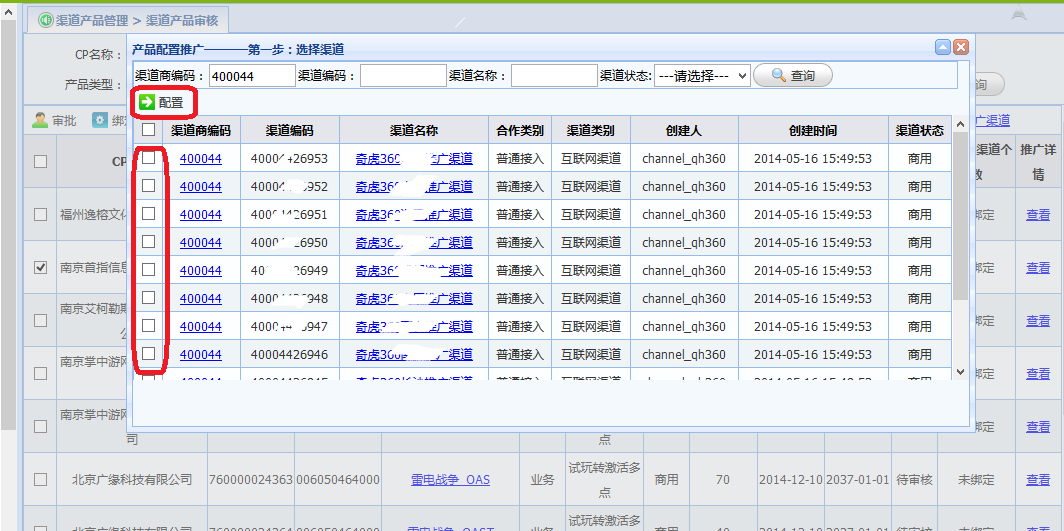This screenshot has height=531, width=1064.
Task: Open 400044 link in the 26953 row
Action: (x=200, y=159)
